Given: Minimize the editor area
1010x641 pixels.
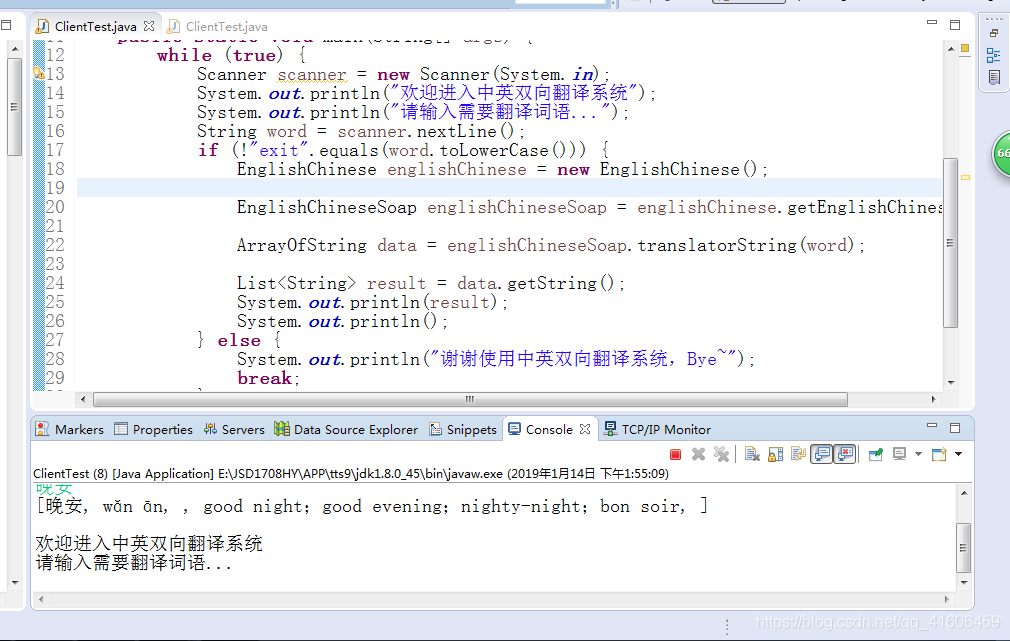Looking at the screenshot, I should click(x=931, y=23).
